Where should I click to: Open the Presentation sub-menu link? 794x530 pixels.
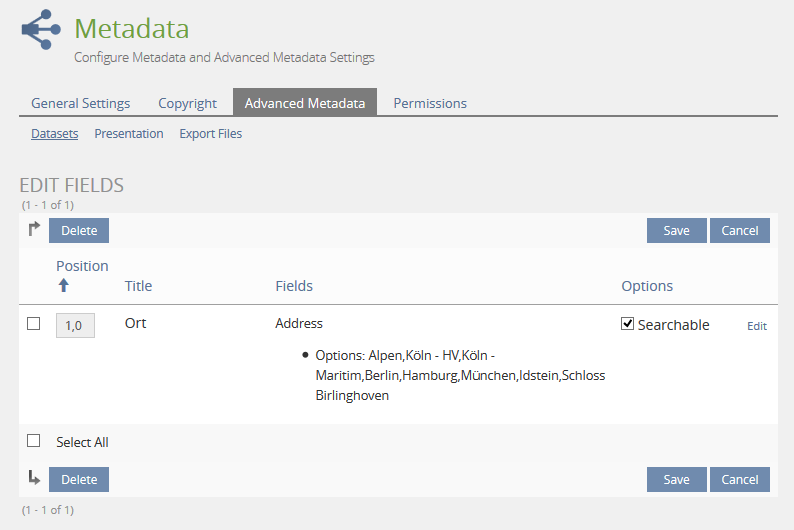pos(129,133)
